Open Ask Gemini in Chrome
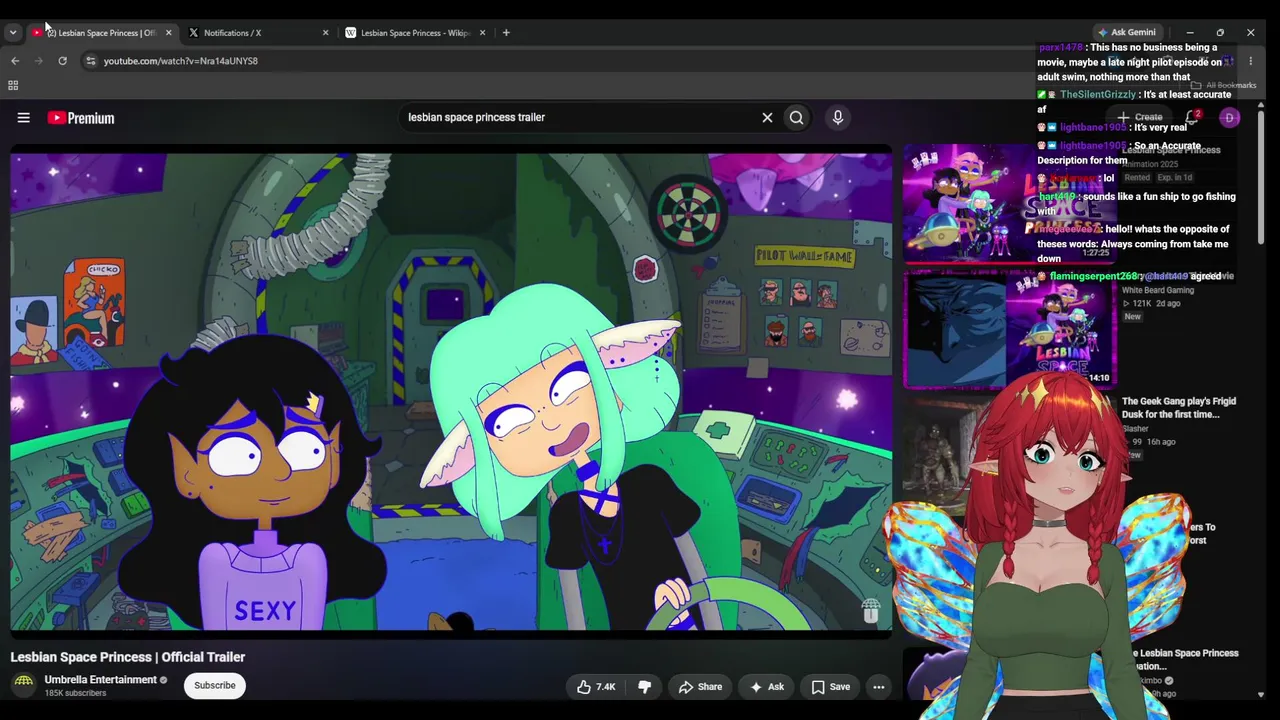 click(1126, 33)
